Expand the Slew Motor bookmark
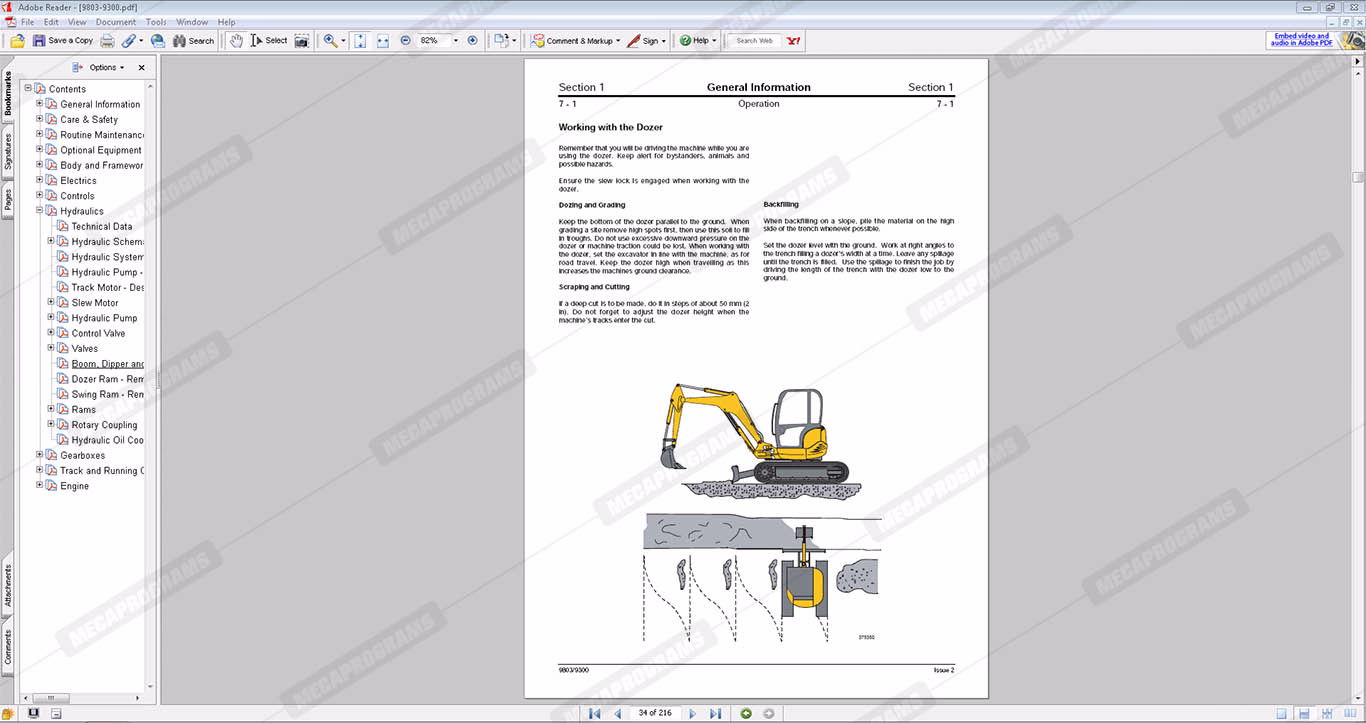This screenshot has width=1366, height=723. [51, 302]
